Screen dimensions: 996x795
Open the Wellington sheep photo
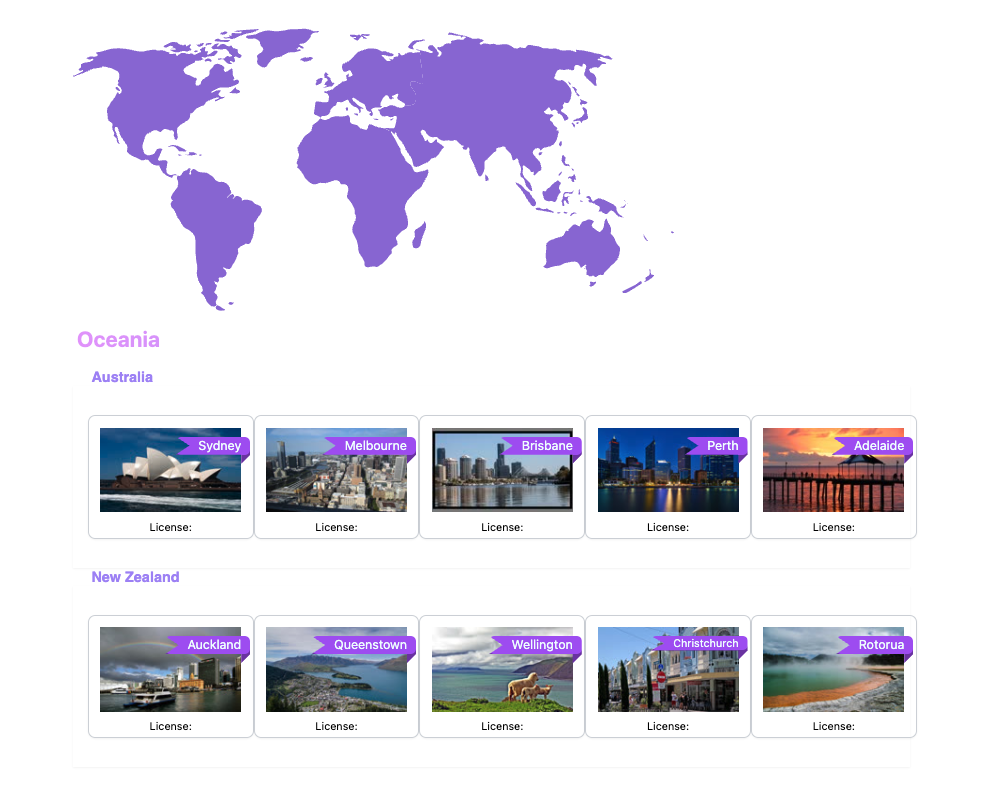pos(502,669)
